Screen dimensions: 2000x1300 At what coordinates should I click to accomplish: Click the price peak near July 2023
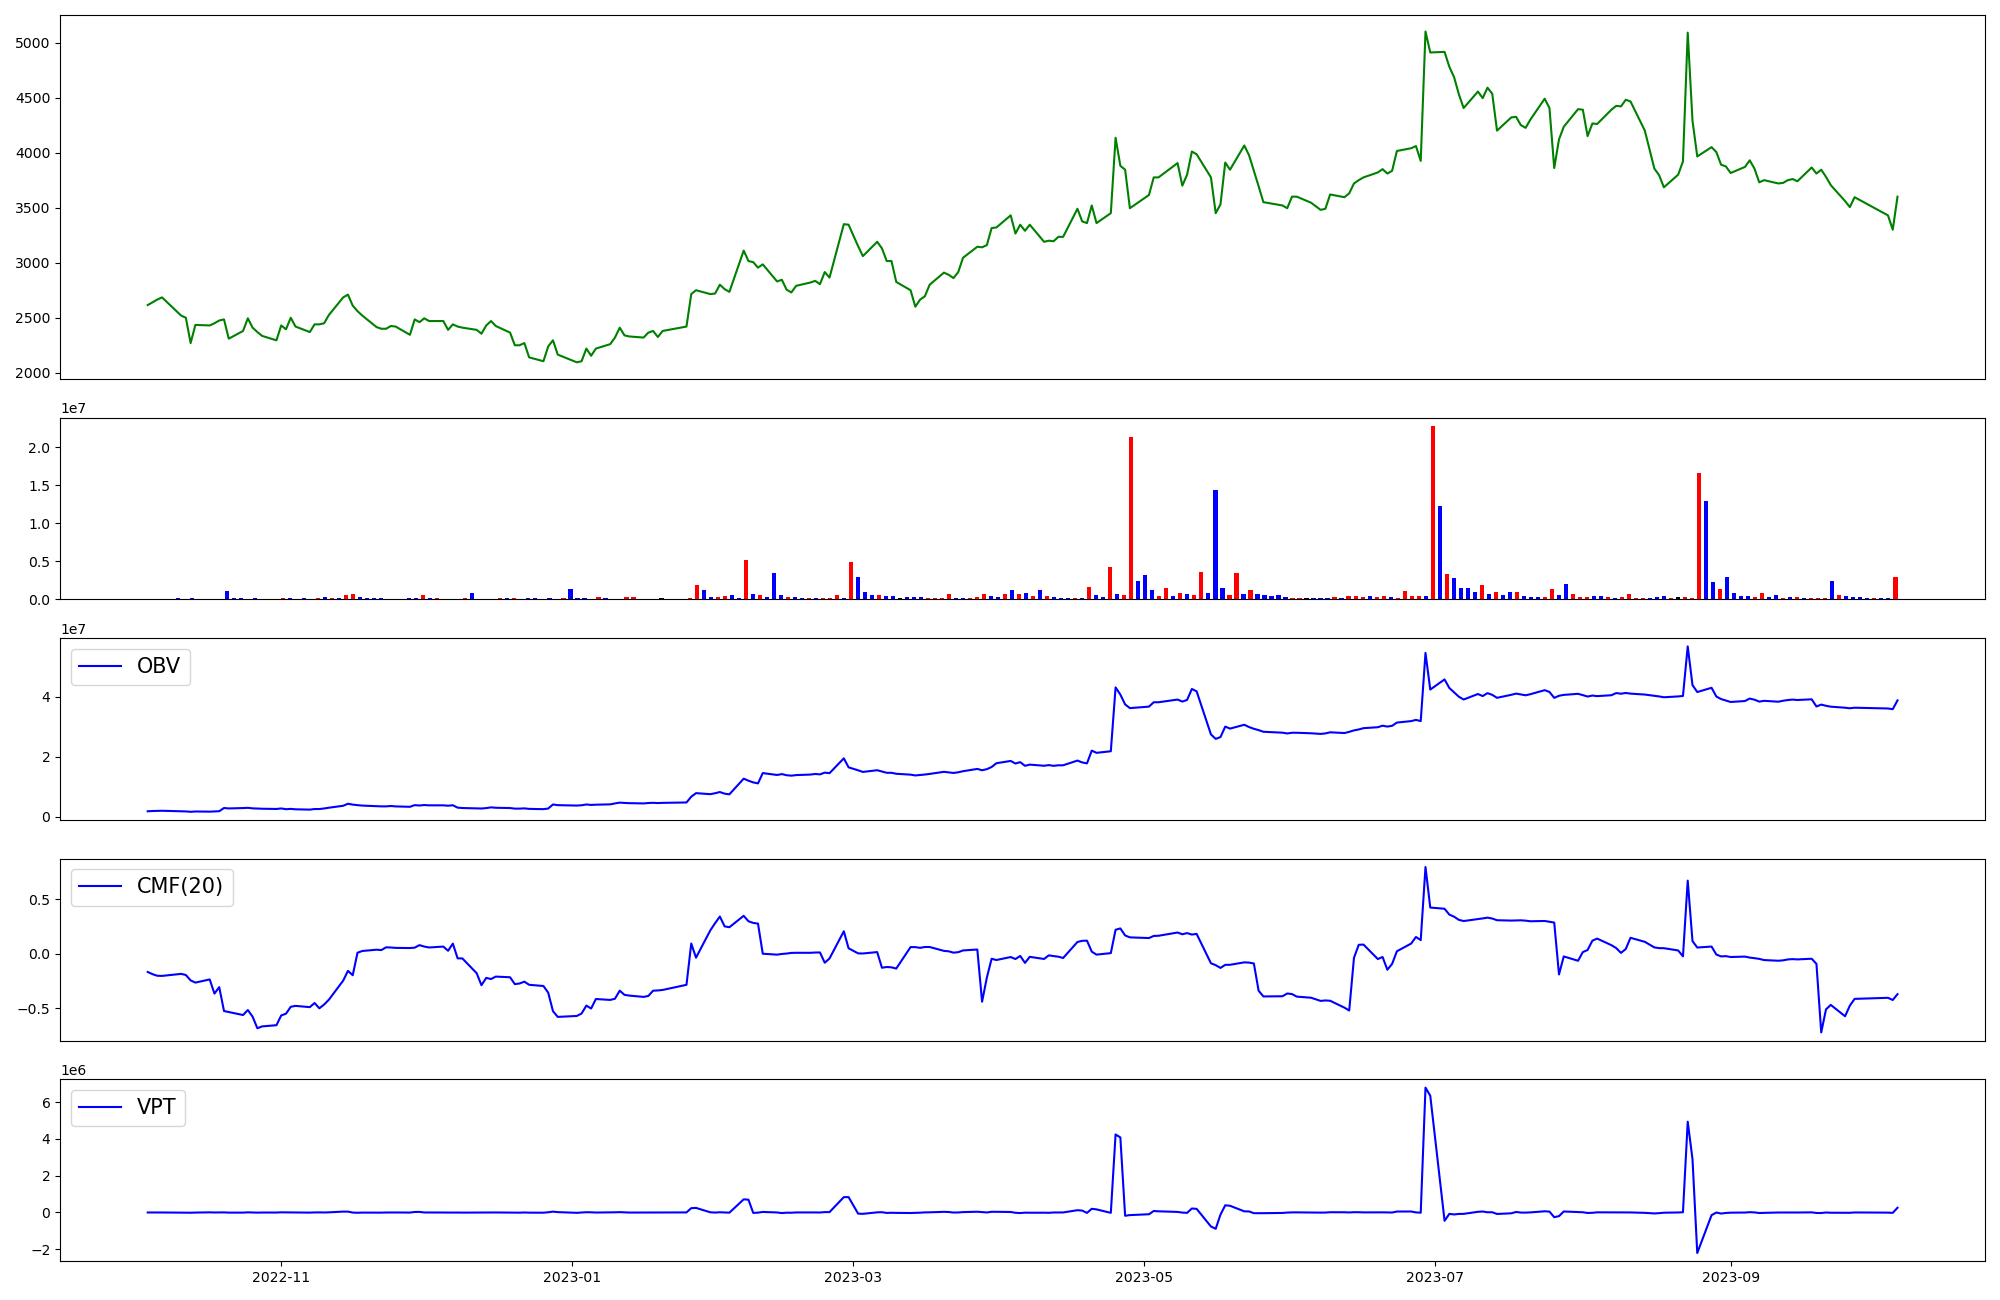tap(1425, 33)
